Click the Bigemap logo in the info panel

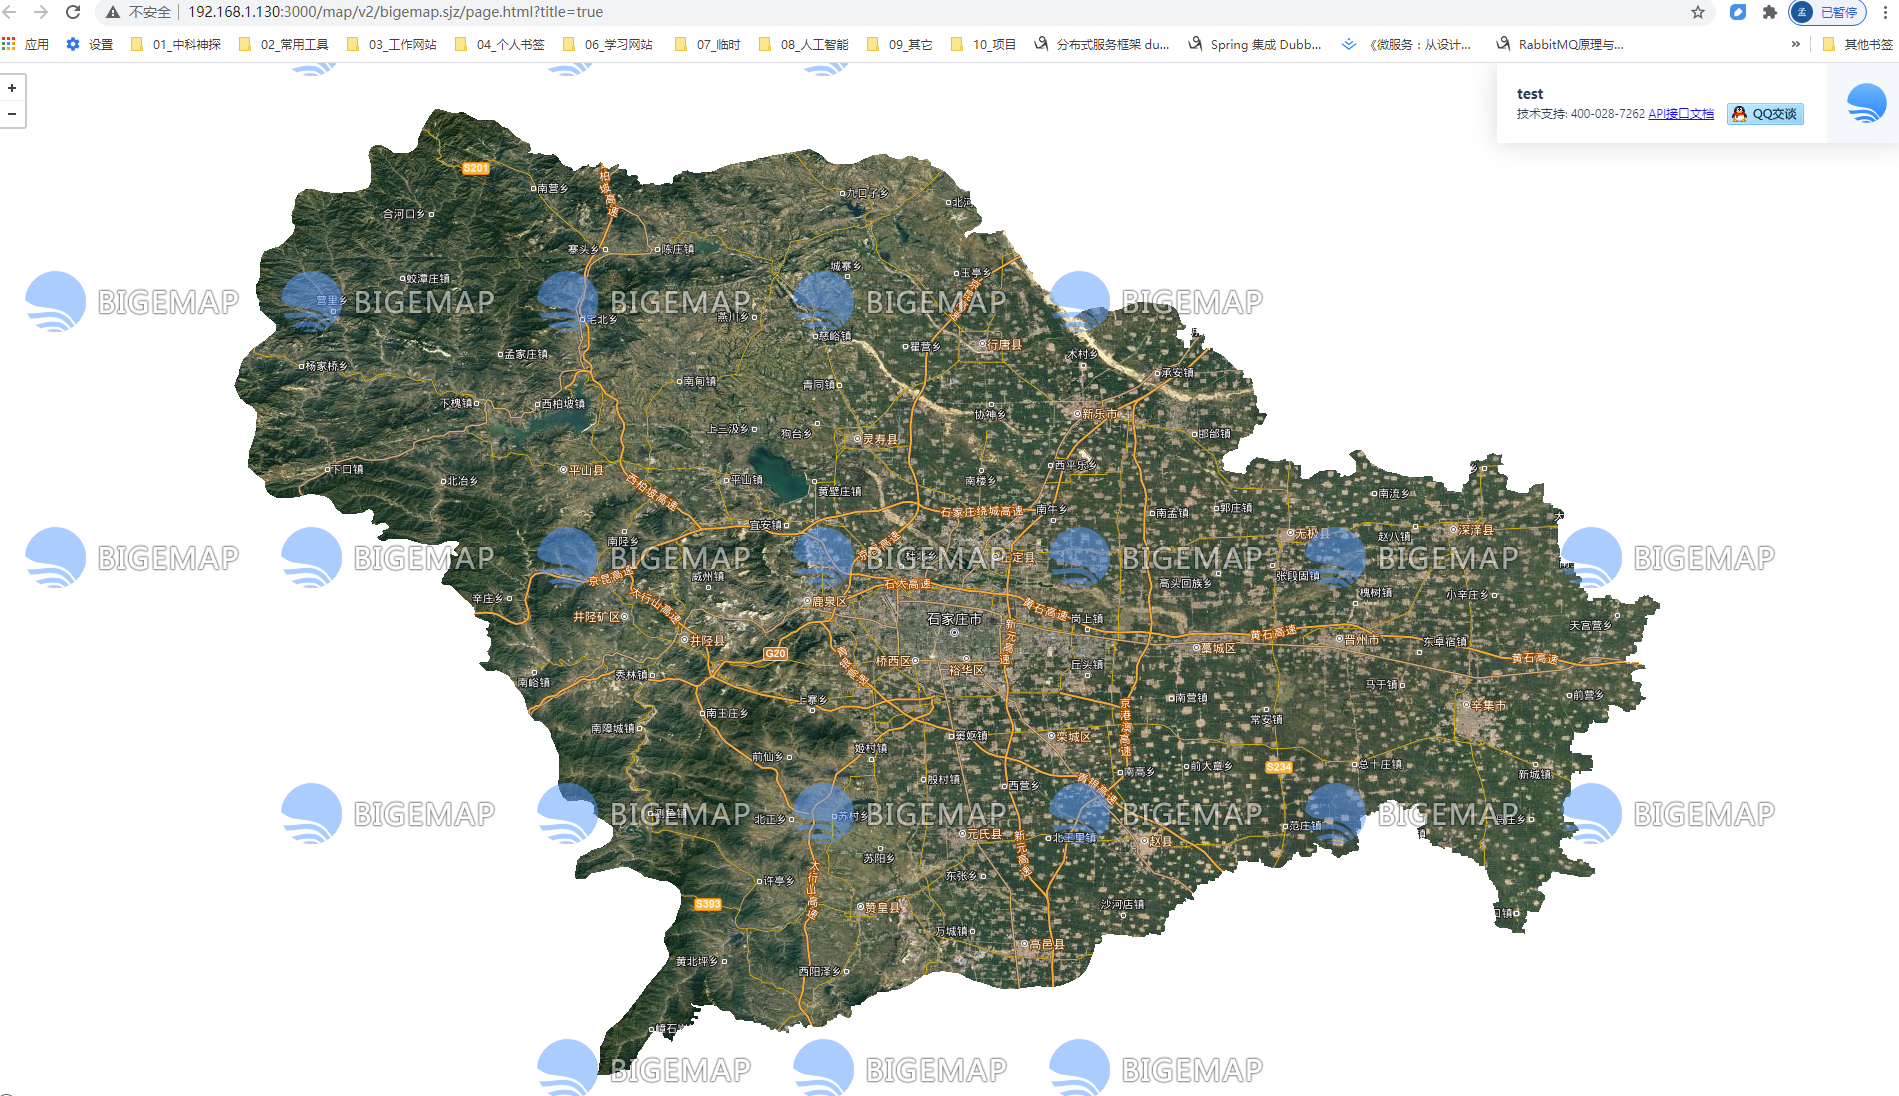(x=1866, y=103)
